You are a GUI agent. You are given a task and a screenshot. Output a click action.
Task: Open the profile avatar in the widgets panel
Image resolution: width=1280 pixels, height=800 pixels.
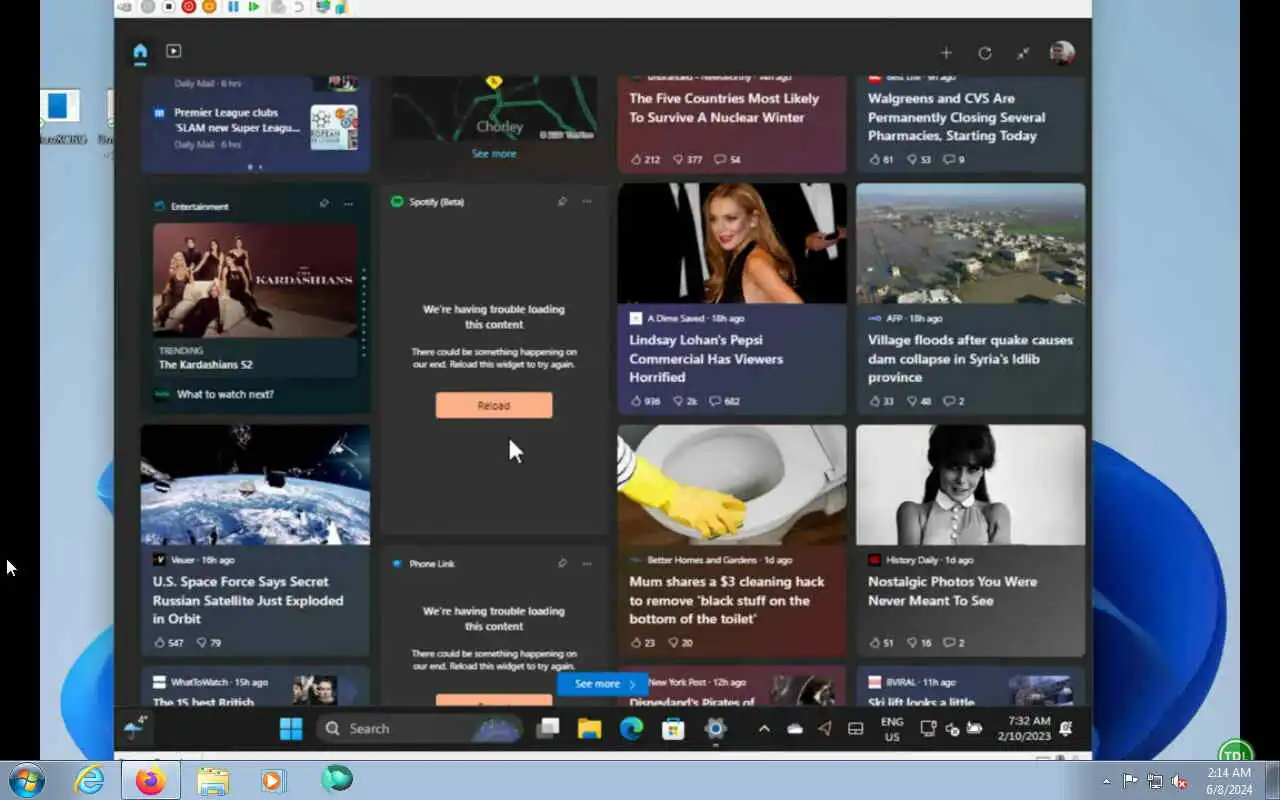(1062, 53)
